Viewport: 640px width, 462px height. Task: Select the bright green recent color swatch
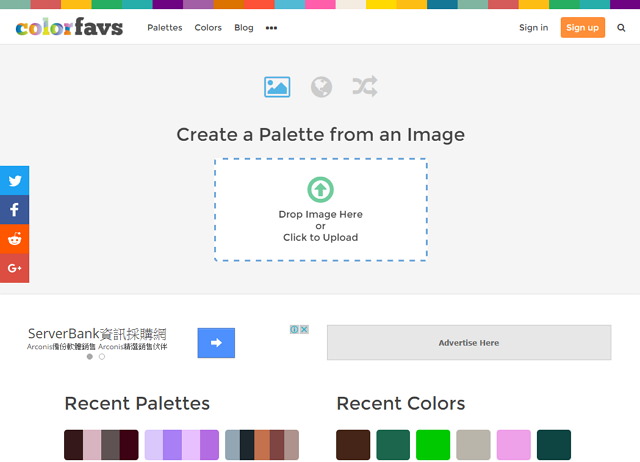pyautogui.click(x=433, y=445)
